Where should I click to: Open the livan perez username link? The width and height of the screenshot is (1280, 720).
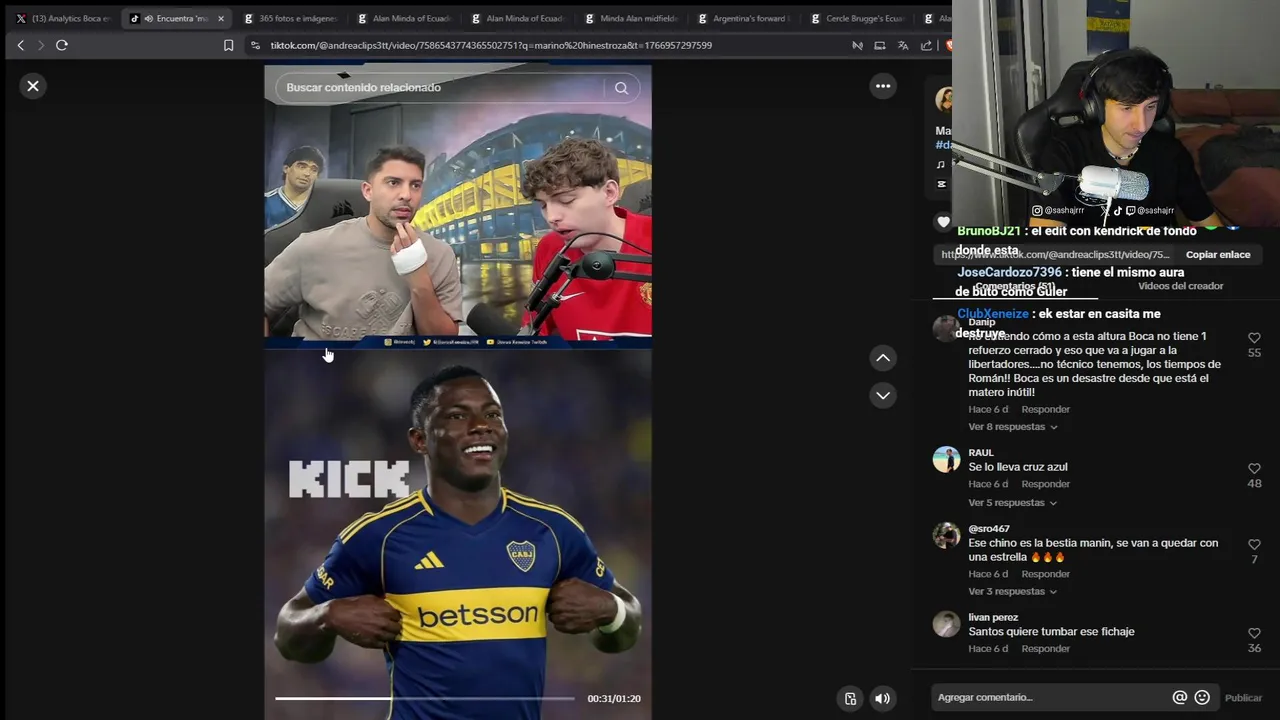pos(993,618)
